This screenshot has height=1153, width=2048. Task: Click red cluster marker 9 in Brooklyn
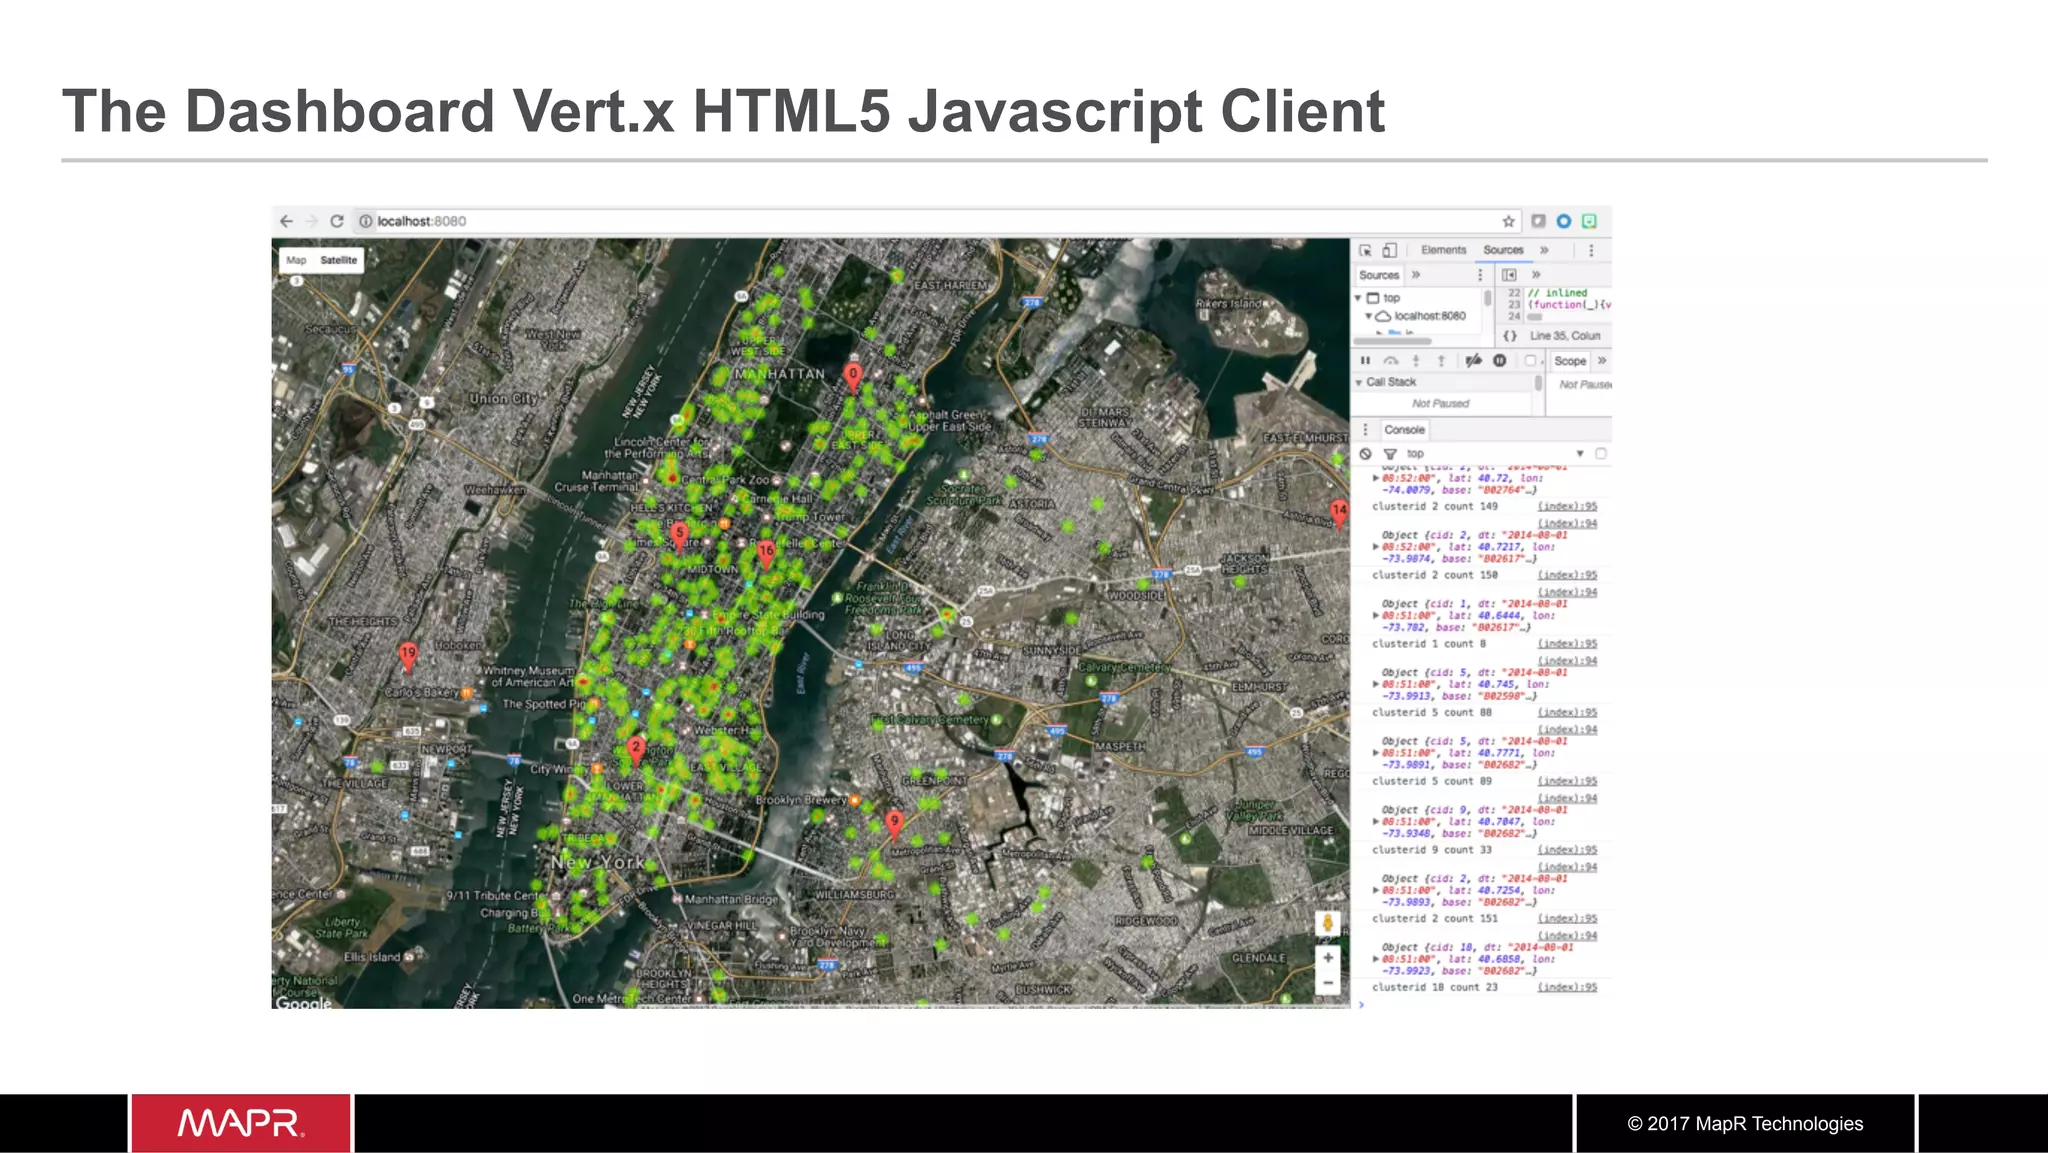coord(895,824)
